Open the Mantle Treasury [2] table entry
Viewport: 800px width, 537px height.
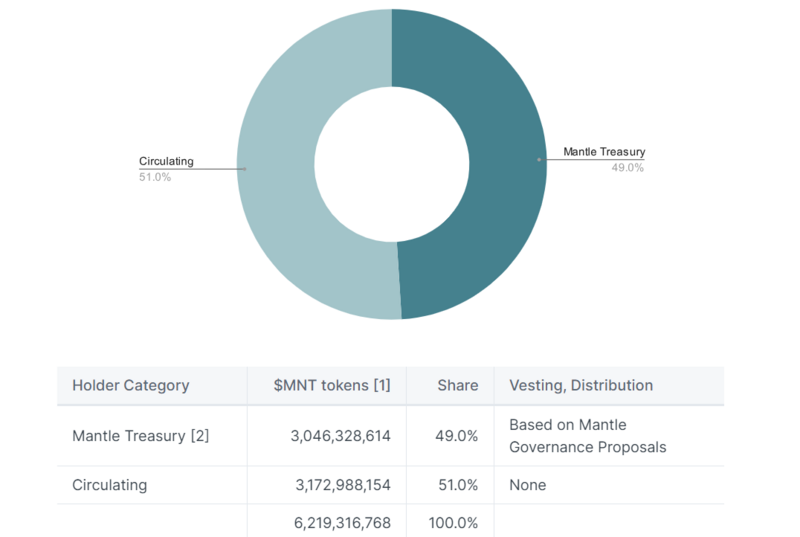point(140,436)
